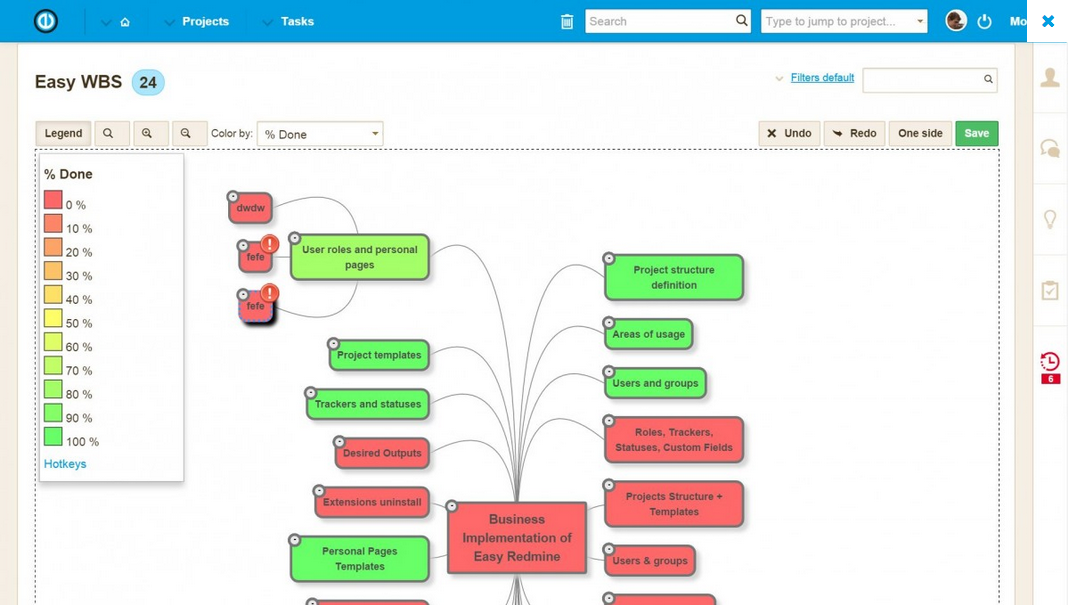Click the warning badge on lower fefe node
Image resolution: width=1068 pixels, height=605 pixels.
[270, 292]
